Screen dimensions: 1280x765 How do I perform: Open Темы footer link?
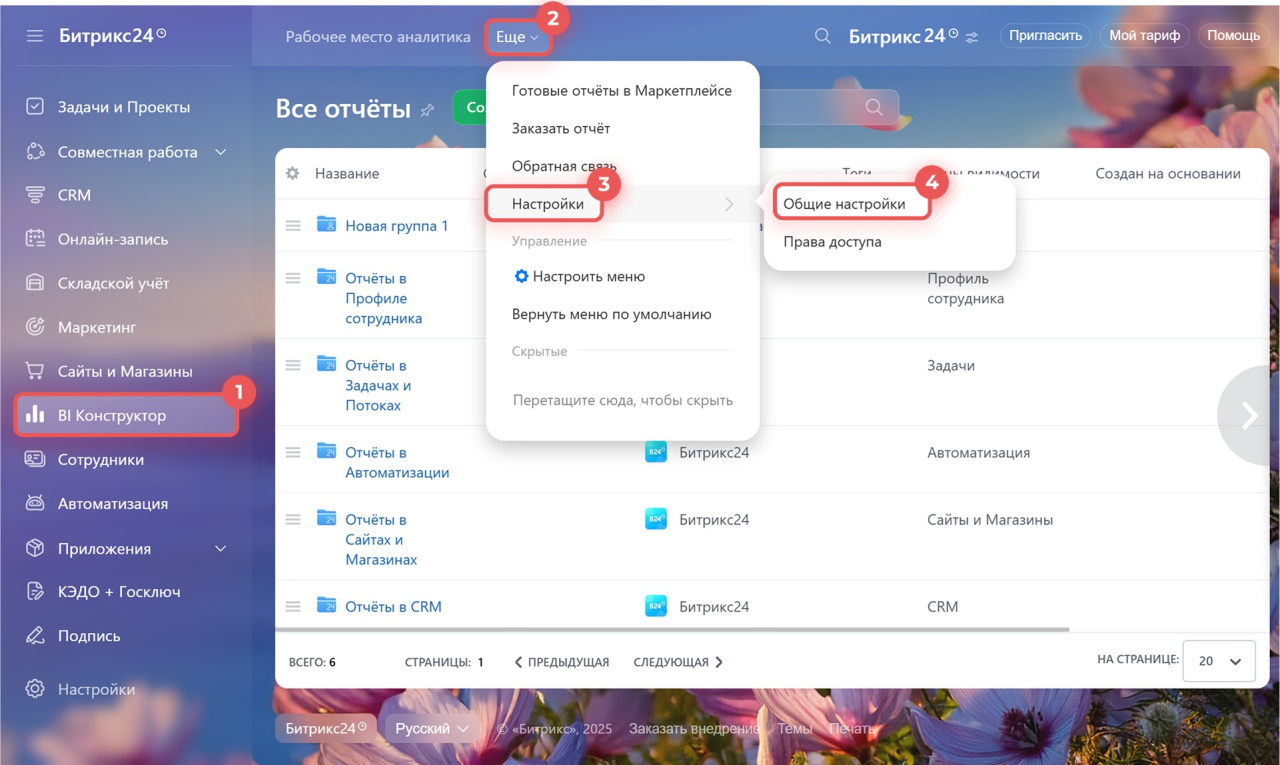795,729
